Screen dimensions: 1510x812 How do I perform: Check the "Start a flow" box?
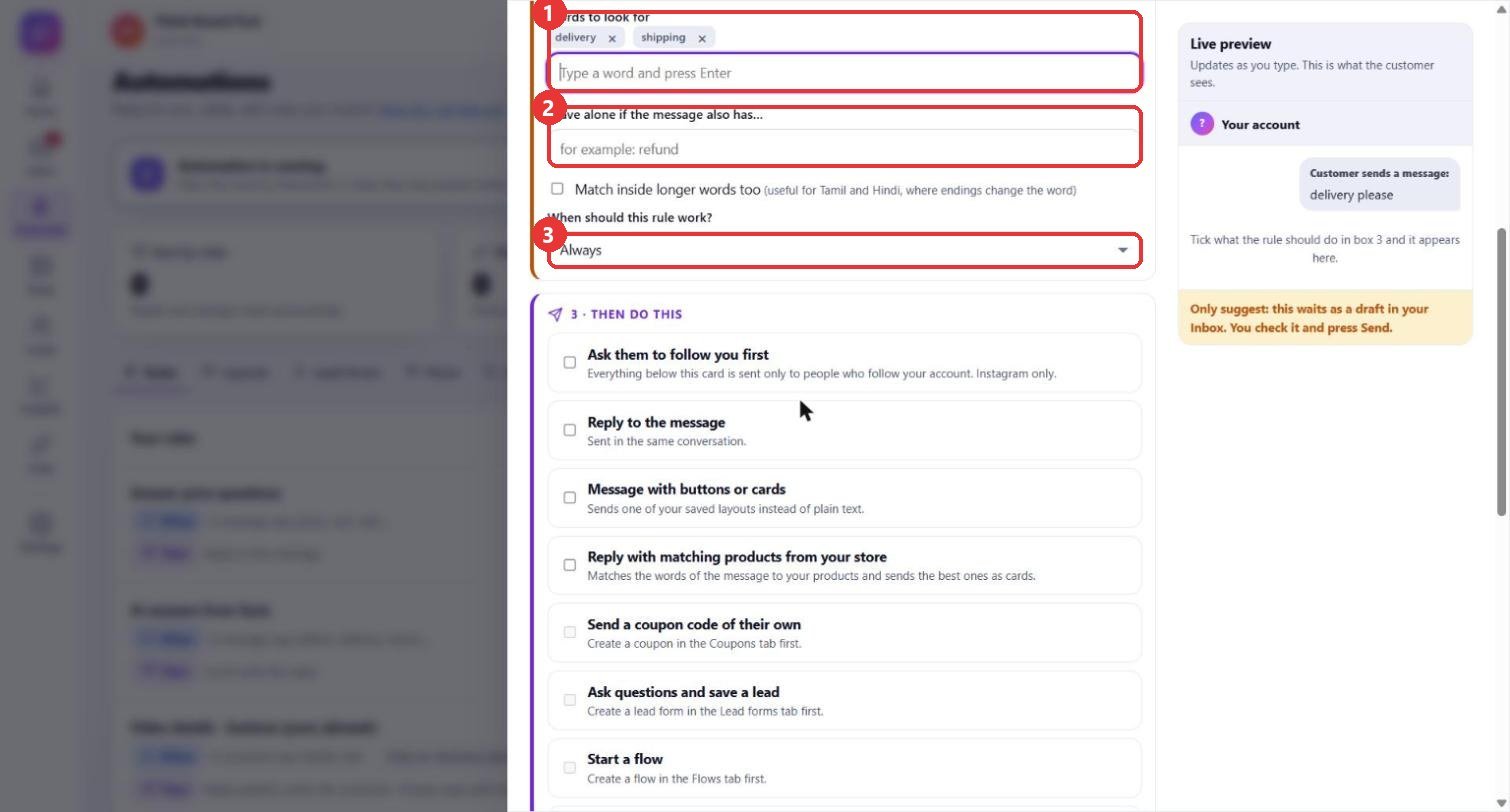click(x=570, y=767)
